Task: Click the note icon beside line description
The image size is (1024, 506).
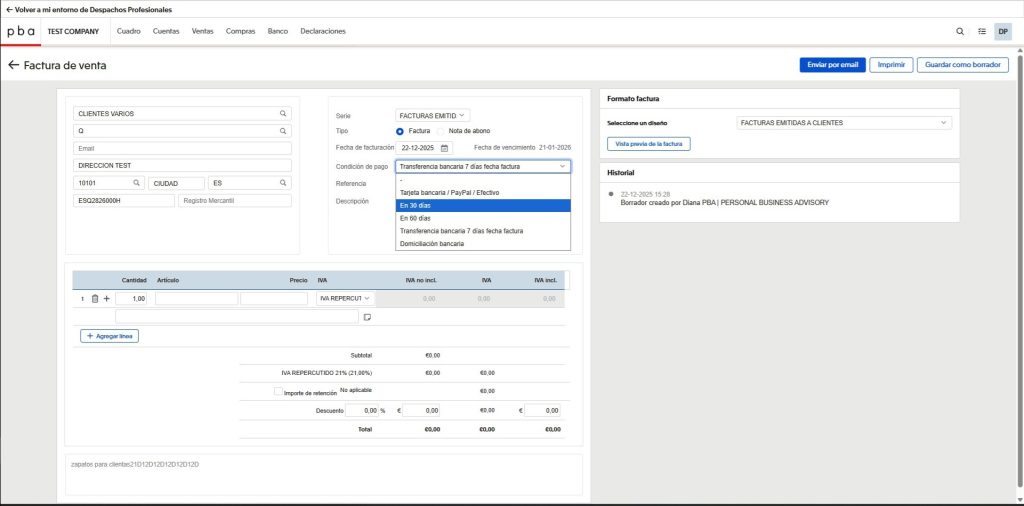Action: pyautogui.click(x=367, y=317)
